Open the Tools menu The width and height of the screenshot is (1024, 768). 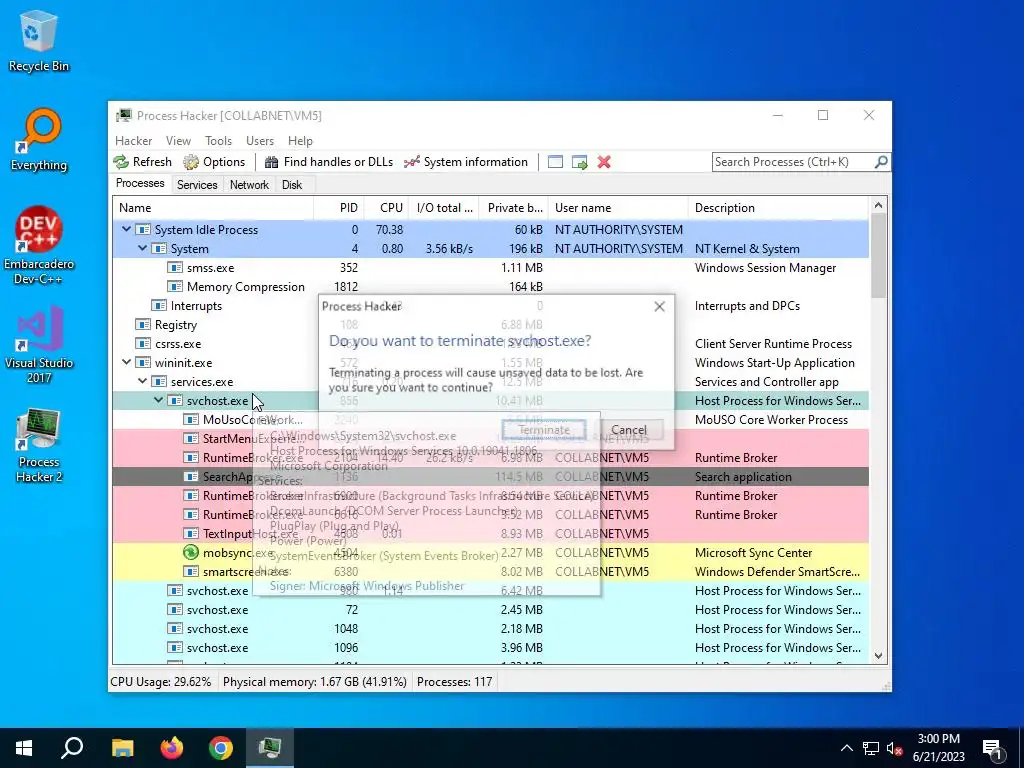[218, 140]
